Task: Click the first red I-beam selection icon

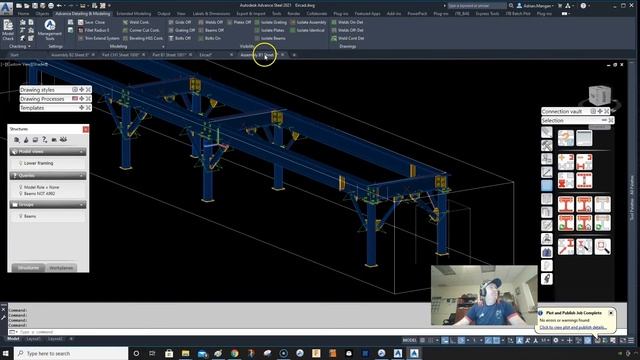Action: coord(566,204)
